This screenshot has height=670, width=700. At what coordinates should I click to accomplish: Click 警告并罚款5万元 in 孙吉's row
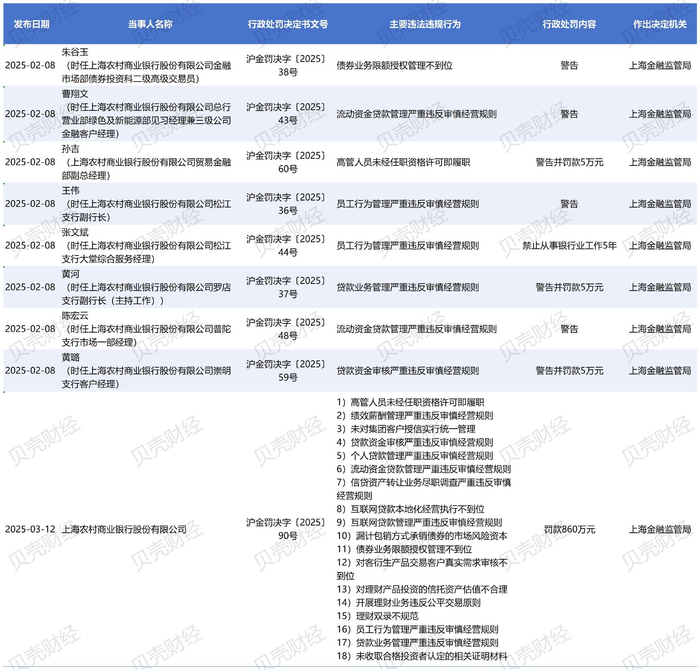pos(569,162)
